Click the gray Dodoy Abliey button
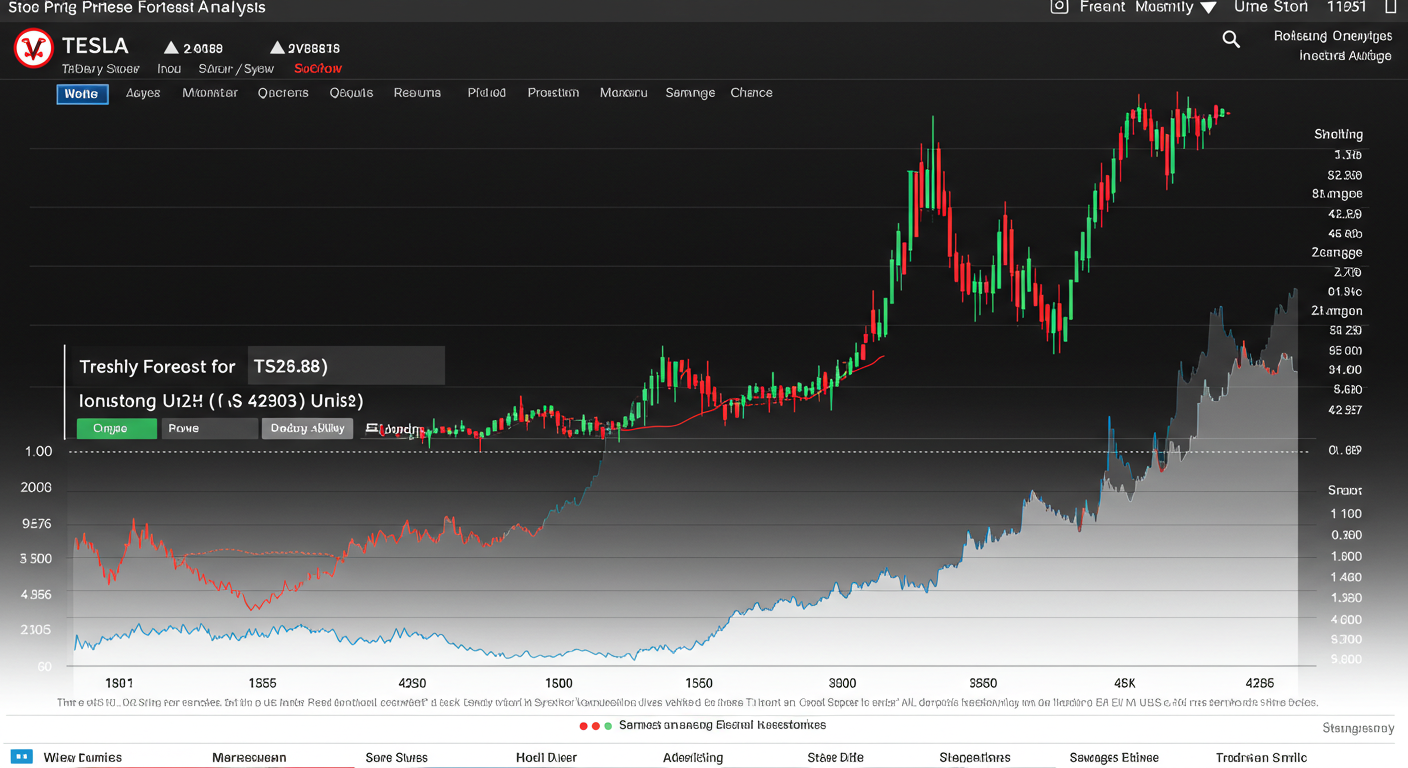Image resolution: width=1408 pixels, height=768 pixels. pyautogui.click(x=307, y=428)
